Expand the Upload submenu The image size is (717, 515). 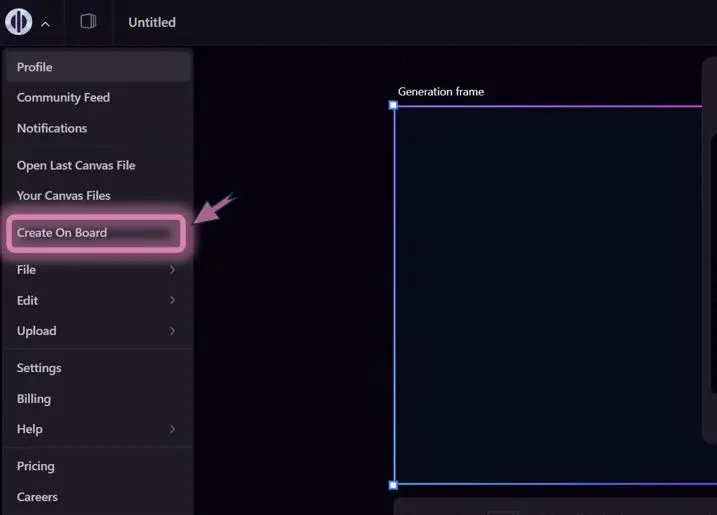(98, 331)
